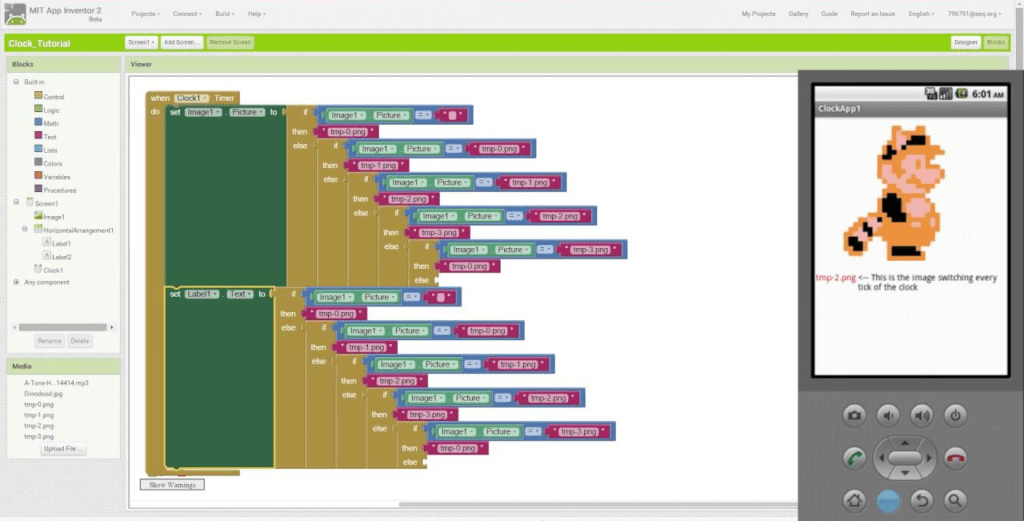1024x521 pixels.
Task: Select tmp-0.png in the Media list
Action: pyautogui.click(x=39, y=404)
